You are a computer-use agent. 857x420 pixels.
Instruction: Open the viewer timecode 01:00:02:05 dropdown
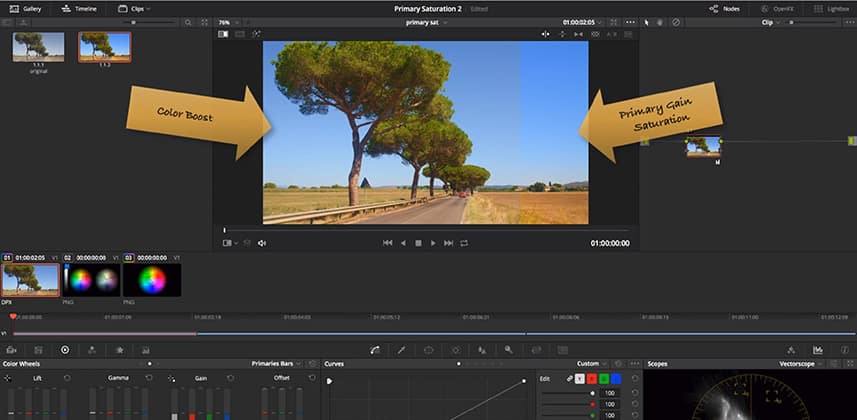[x=583, y=22]
